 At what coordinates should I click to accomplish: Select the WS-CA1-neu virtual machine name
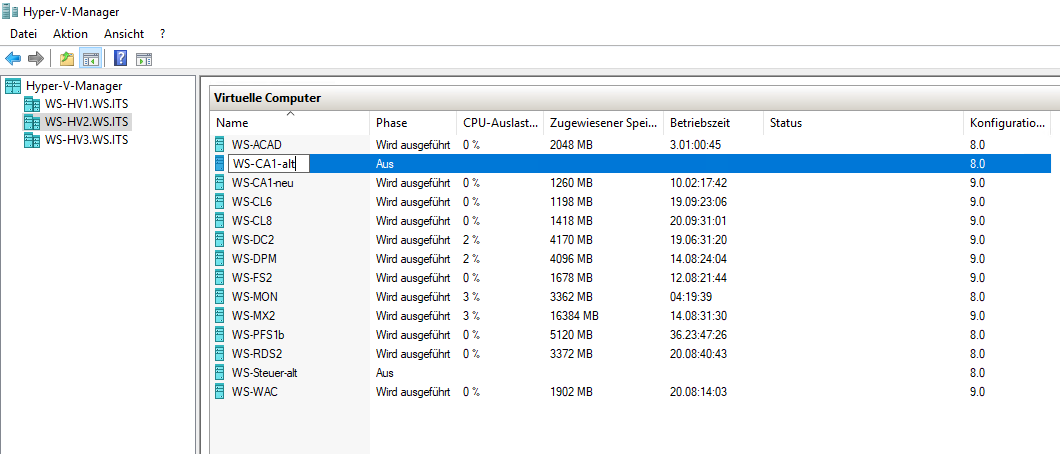pos(262,182)
